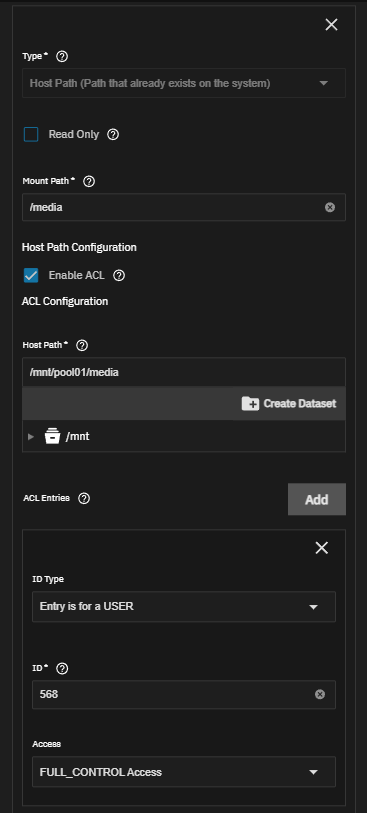Clear the Mount Path field value
Viewport: 367px width, 813px height.
[330, 207]
